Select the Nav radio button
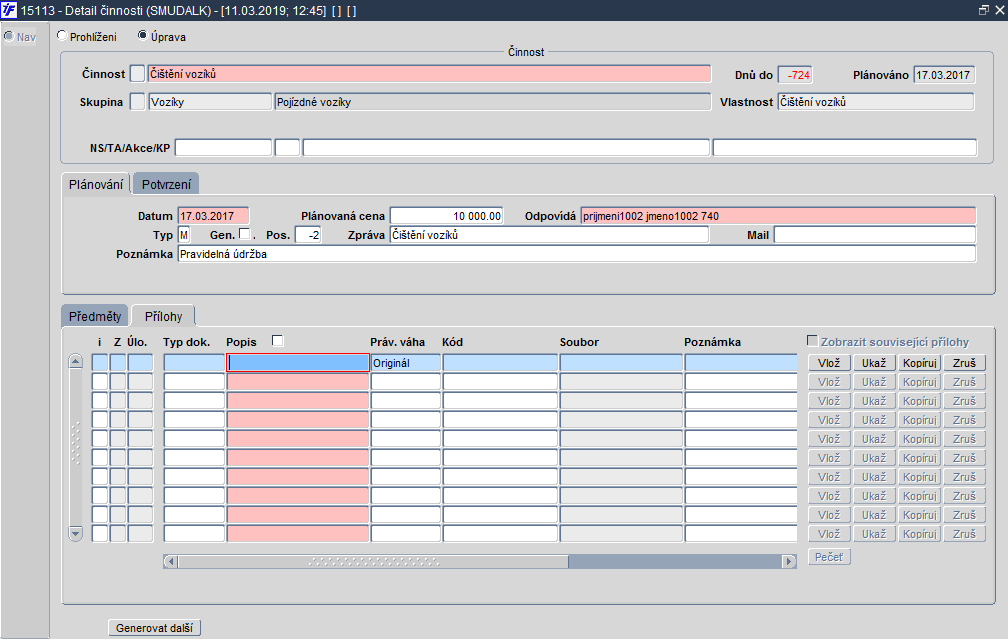This screenshot has width=1008, height=639. pyautogui.click(x=9, y=37)
